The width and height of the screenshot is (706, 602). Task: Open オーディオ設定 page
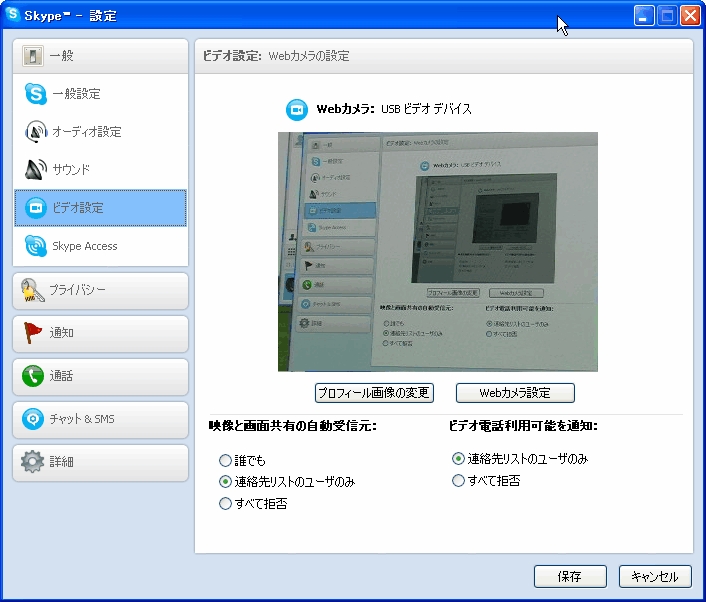100,131
